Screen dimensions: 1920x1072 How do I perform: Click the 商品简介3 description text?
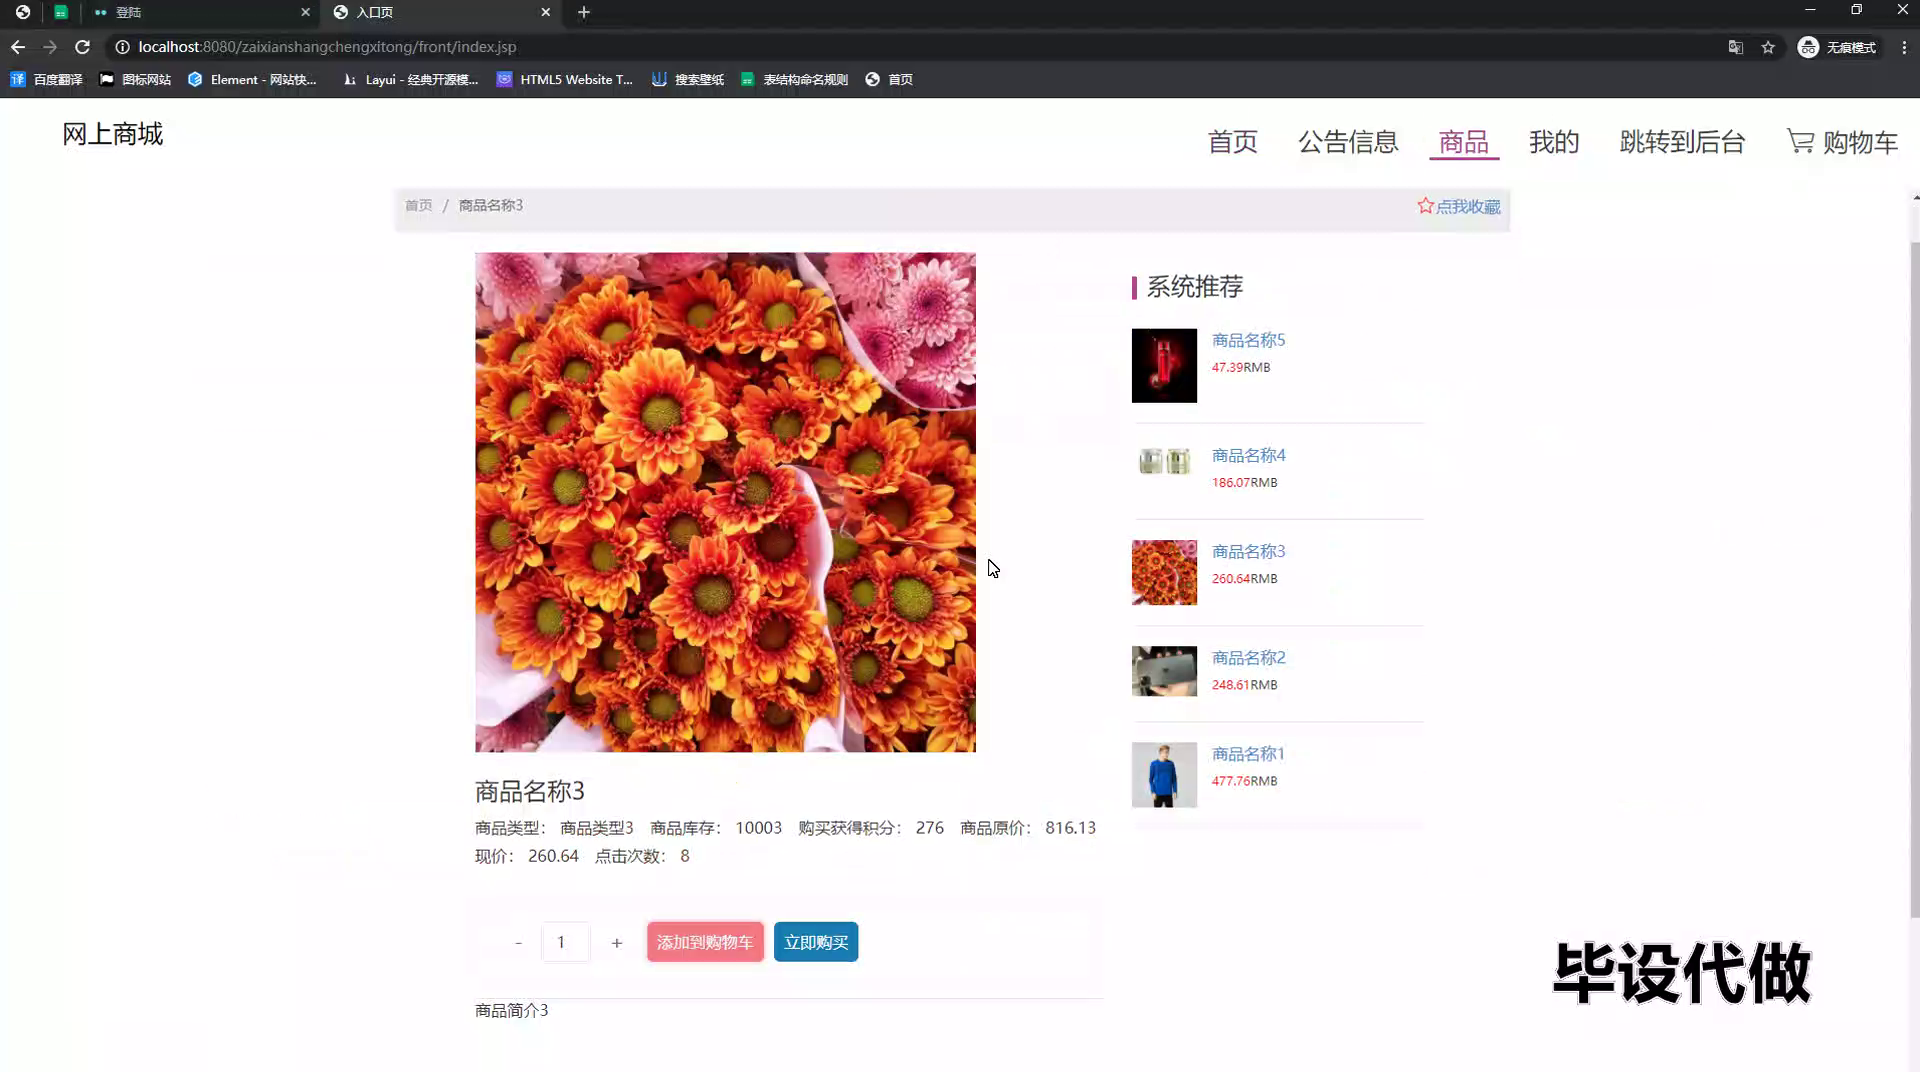tap(511, 1010)
